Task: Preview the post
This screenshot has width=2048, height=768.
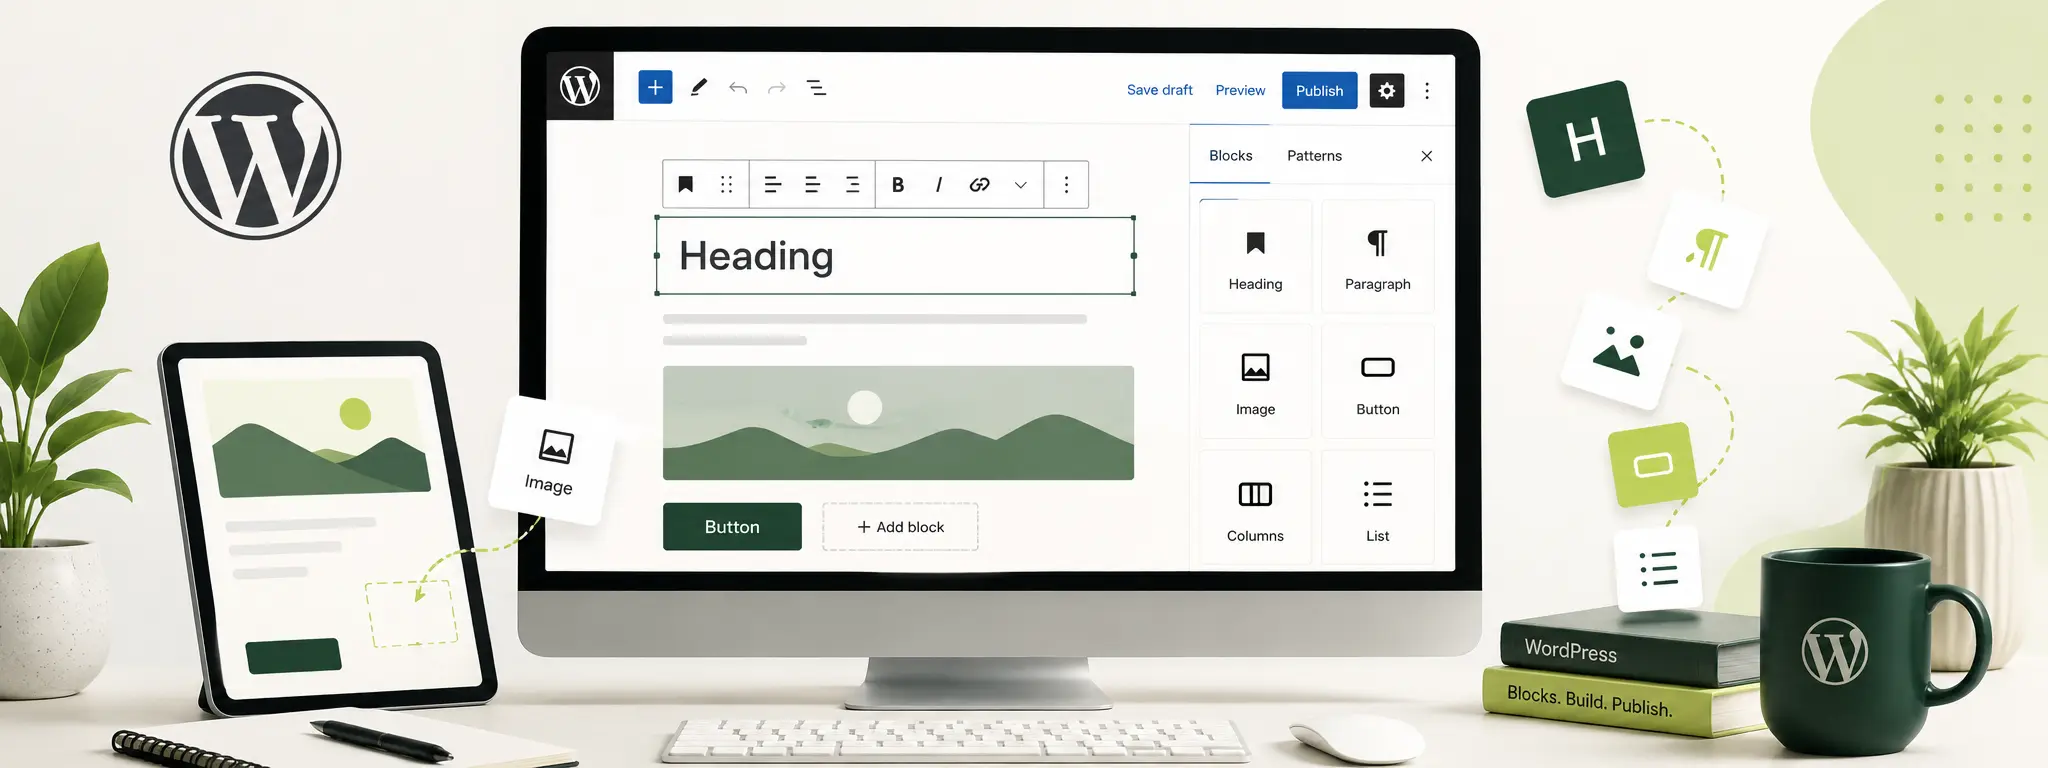Action: [1240, 90]
